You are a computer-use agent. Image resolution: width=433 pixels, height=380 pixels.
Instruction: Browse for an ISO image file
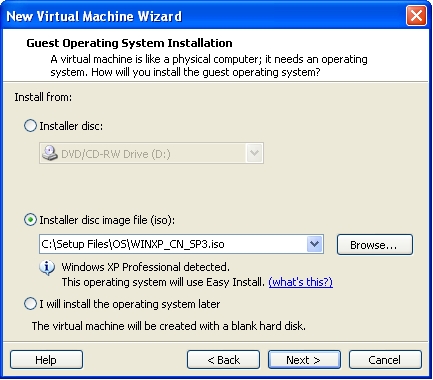pyautogui.click(x=375, y=245)
